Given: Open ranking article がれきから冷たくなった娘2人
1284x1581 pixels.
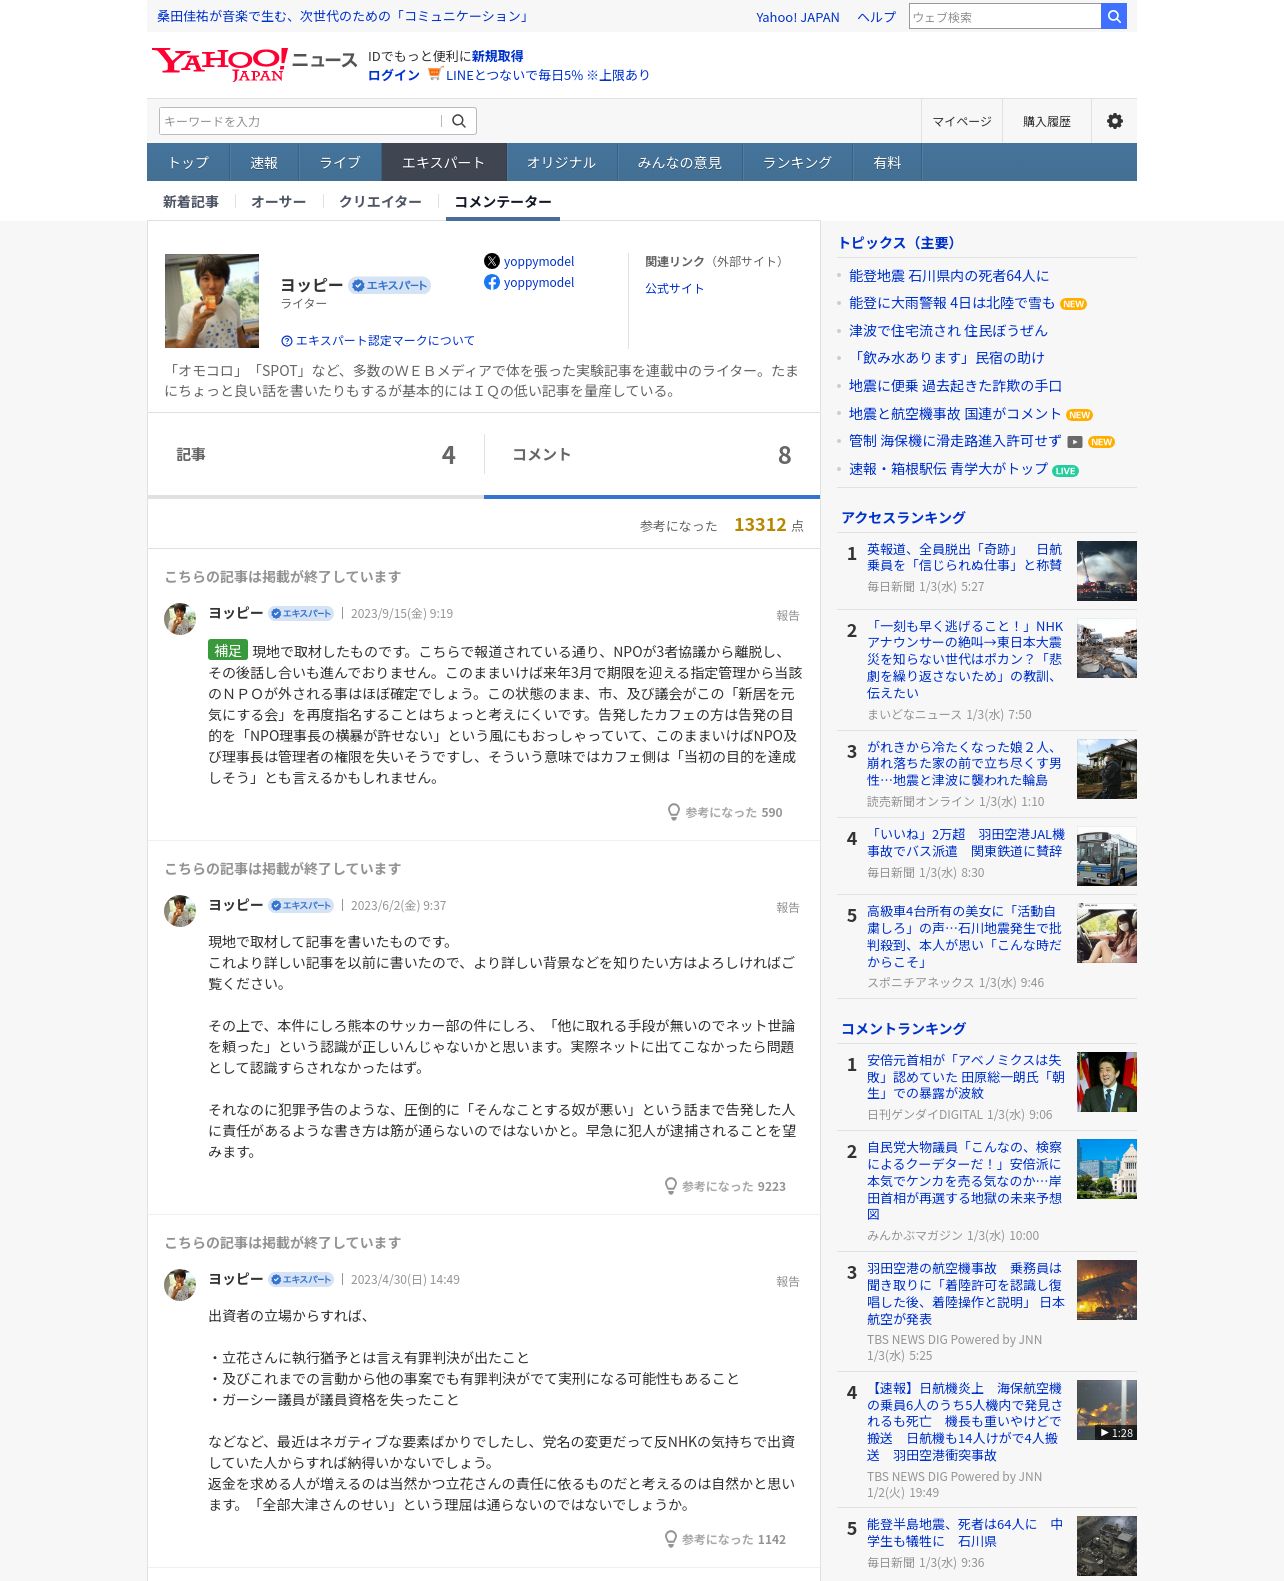Looking at the screenshot, I should (x=964, y=764).
